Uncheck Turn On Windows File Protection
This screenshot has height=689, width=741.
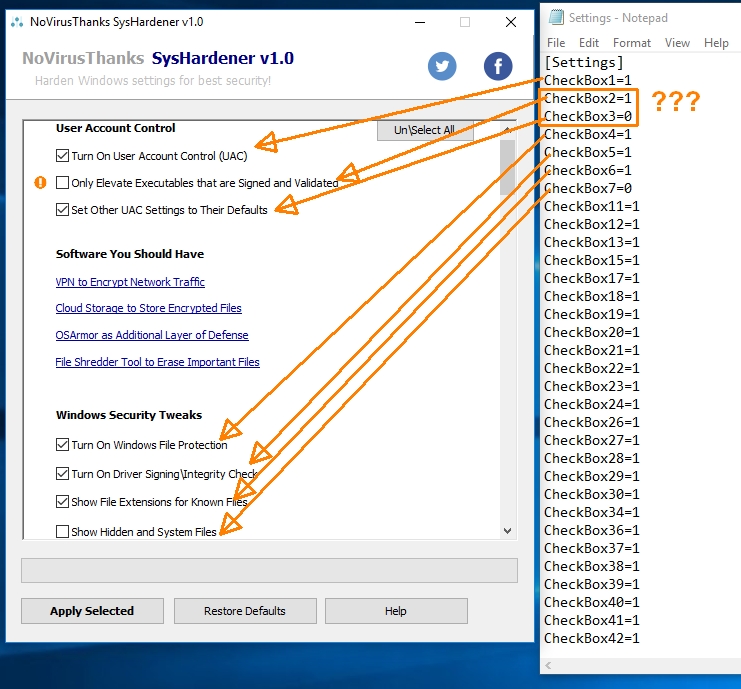[x=62, y=444]
